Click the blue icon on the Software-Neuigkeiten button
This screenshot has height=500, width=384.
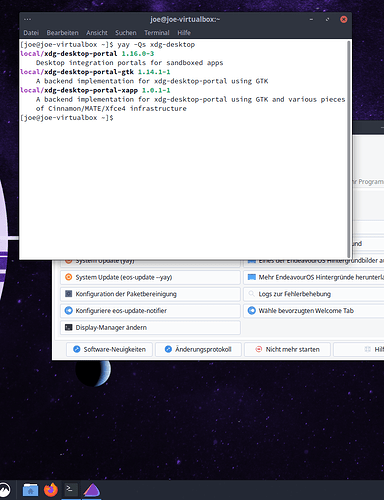tap(77, 349)
